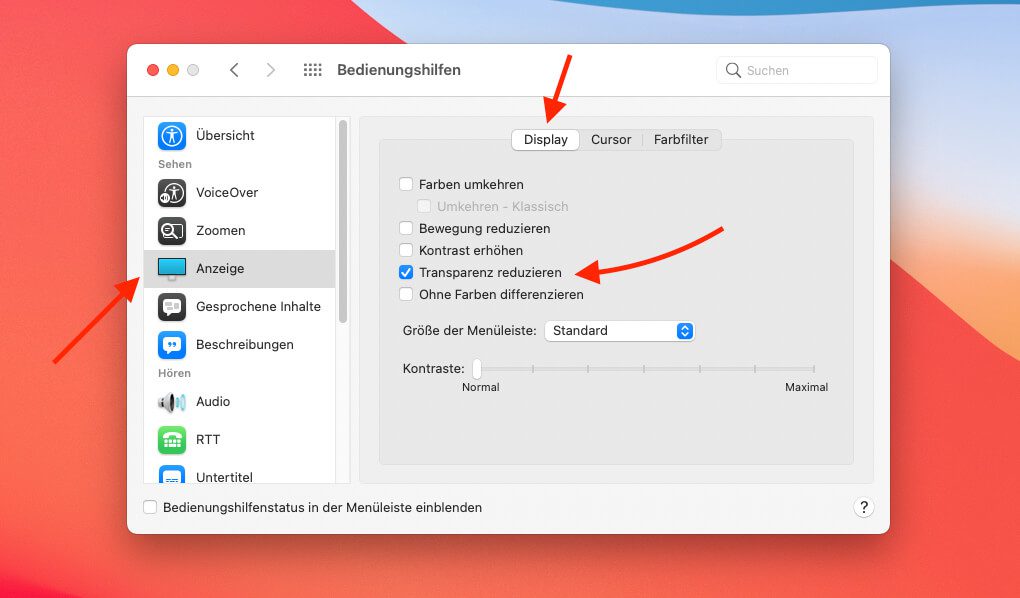
Task: Click the help question mark button
Action: [864, 507]
